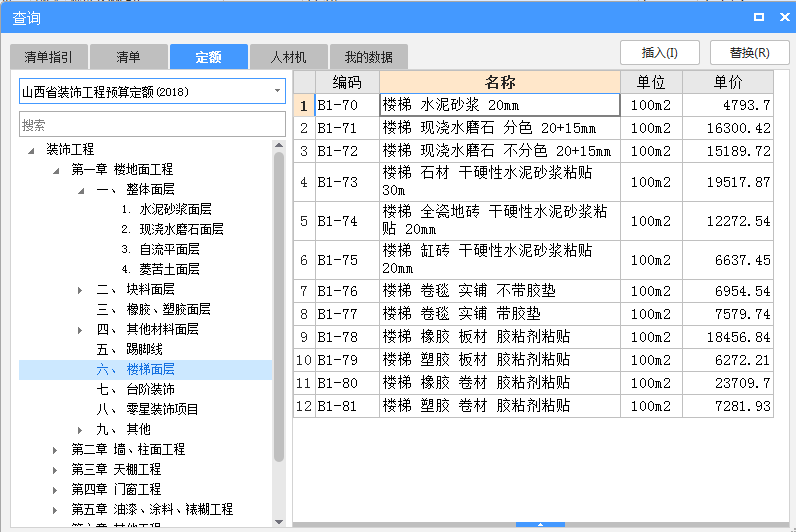Click the 插入(I) button

(x=659, y=52)
